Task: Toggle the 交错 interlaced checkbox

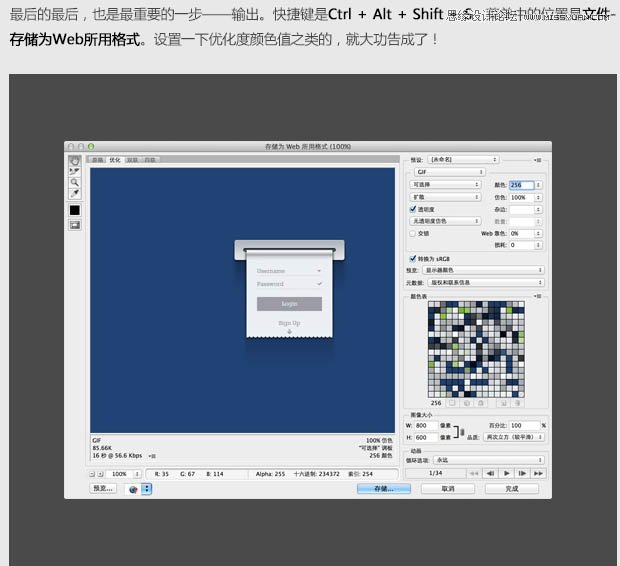Action: (413, 233)
